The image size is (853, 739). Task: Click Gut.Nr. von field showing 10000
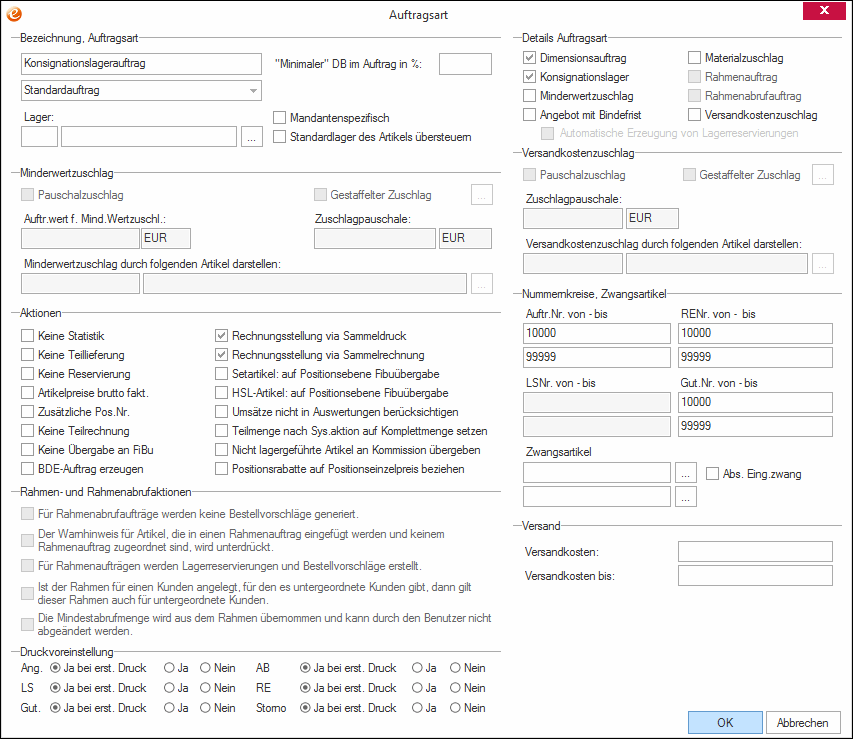coord(755,402)
